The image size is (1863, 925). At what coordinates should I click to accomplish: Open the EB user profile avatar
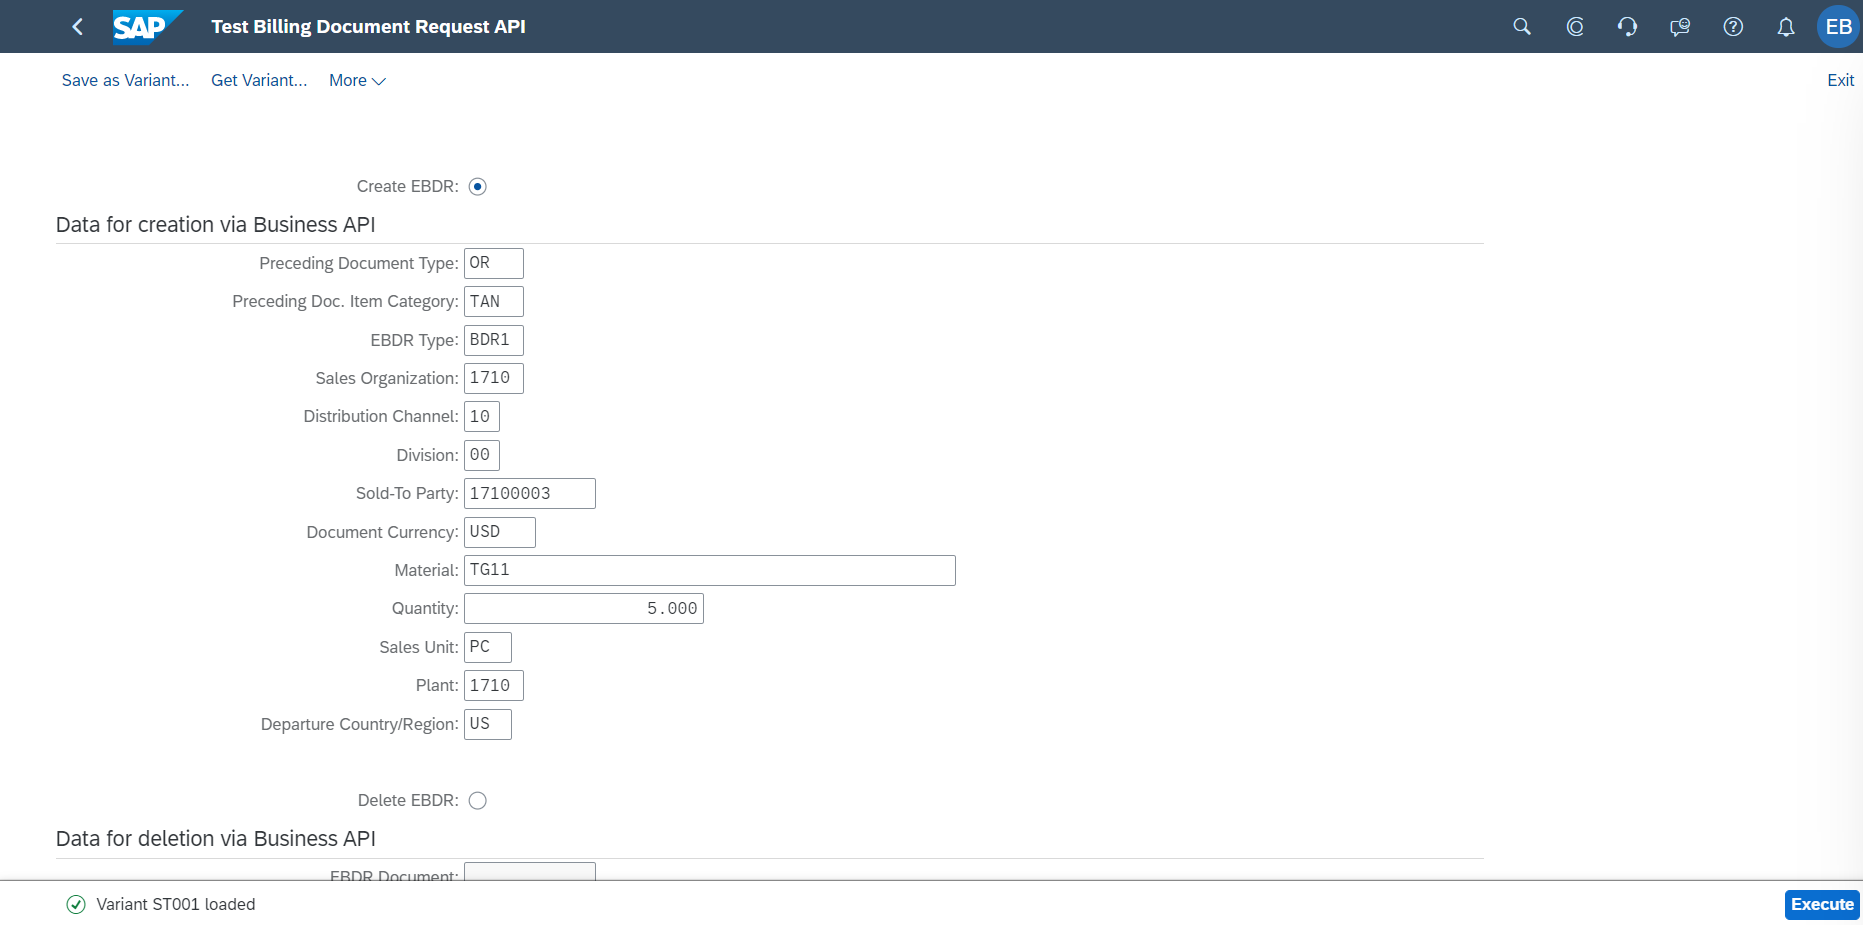click(x=1838, y=27)
